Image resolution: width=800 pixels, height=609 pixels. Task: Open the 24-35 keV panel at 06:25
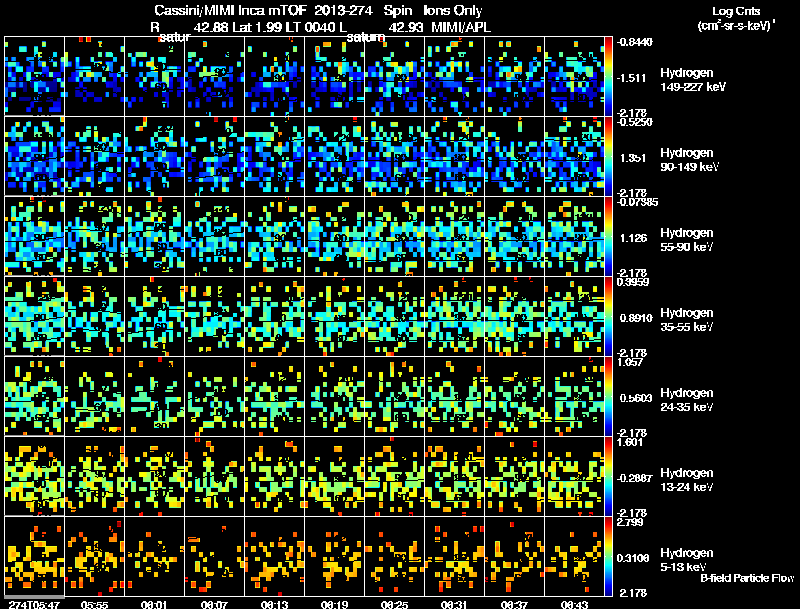click(x=394, y=397)
